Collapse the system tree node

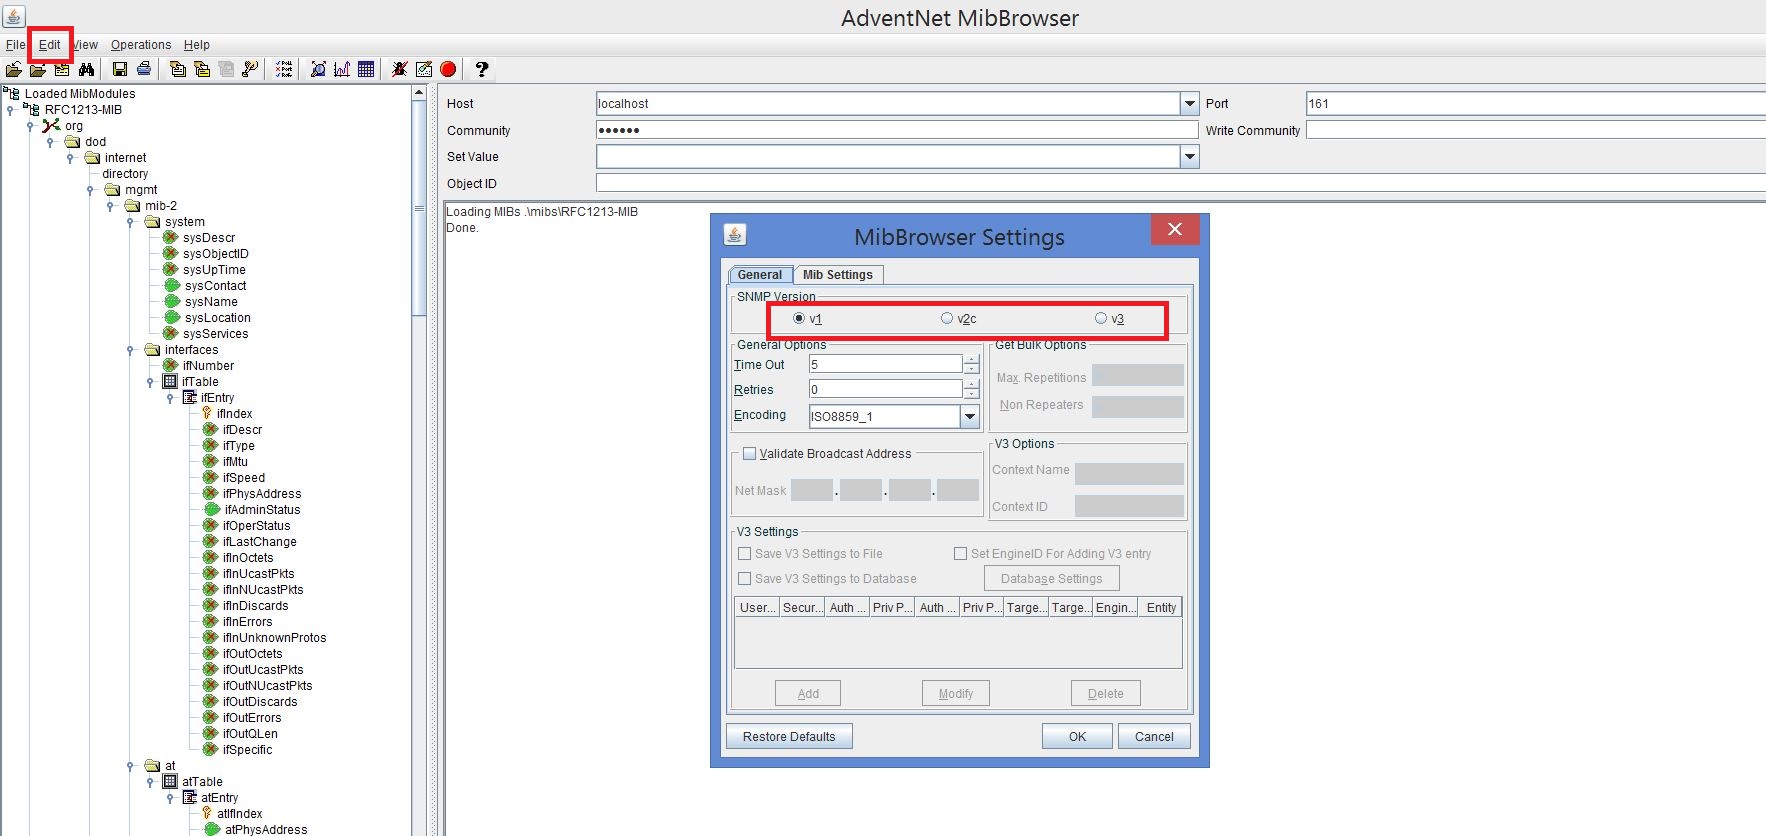click(130, 222)
